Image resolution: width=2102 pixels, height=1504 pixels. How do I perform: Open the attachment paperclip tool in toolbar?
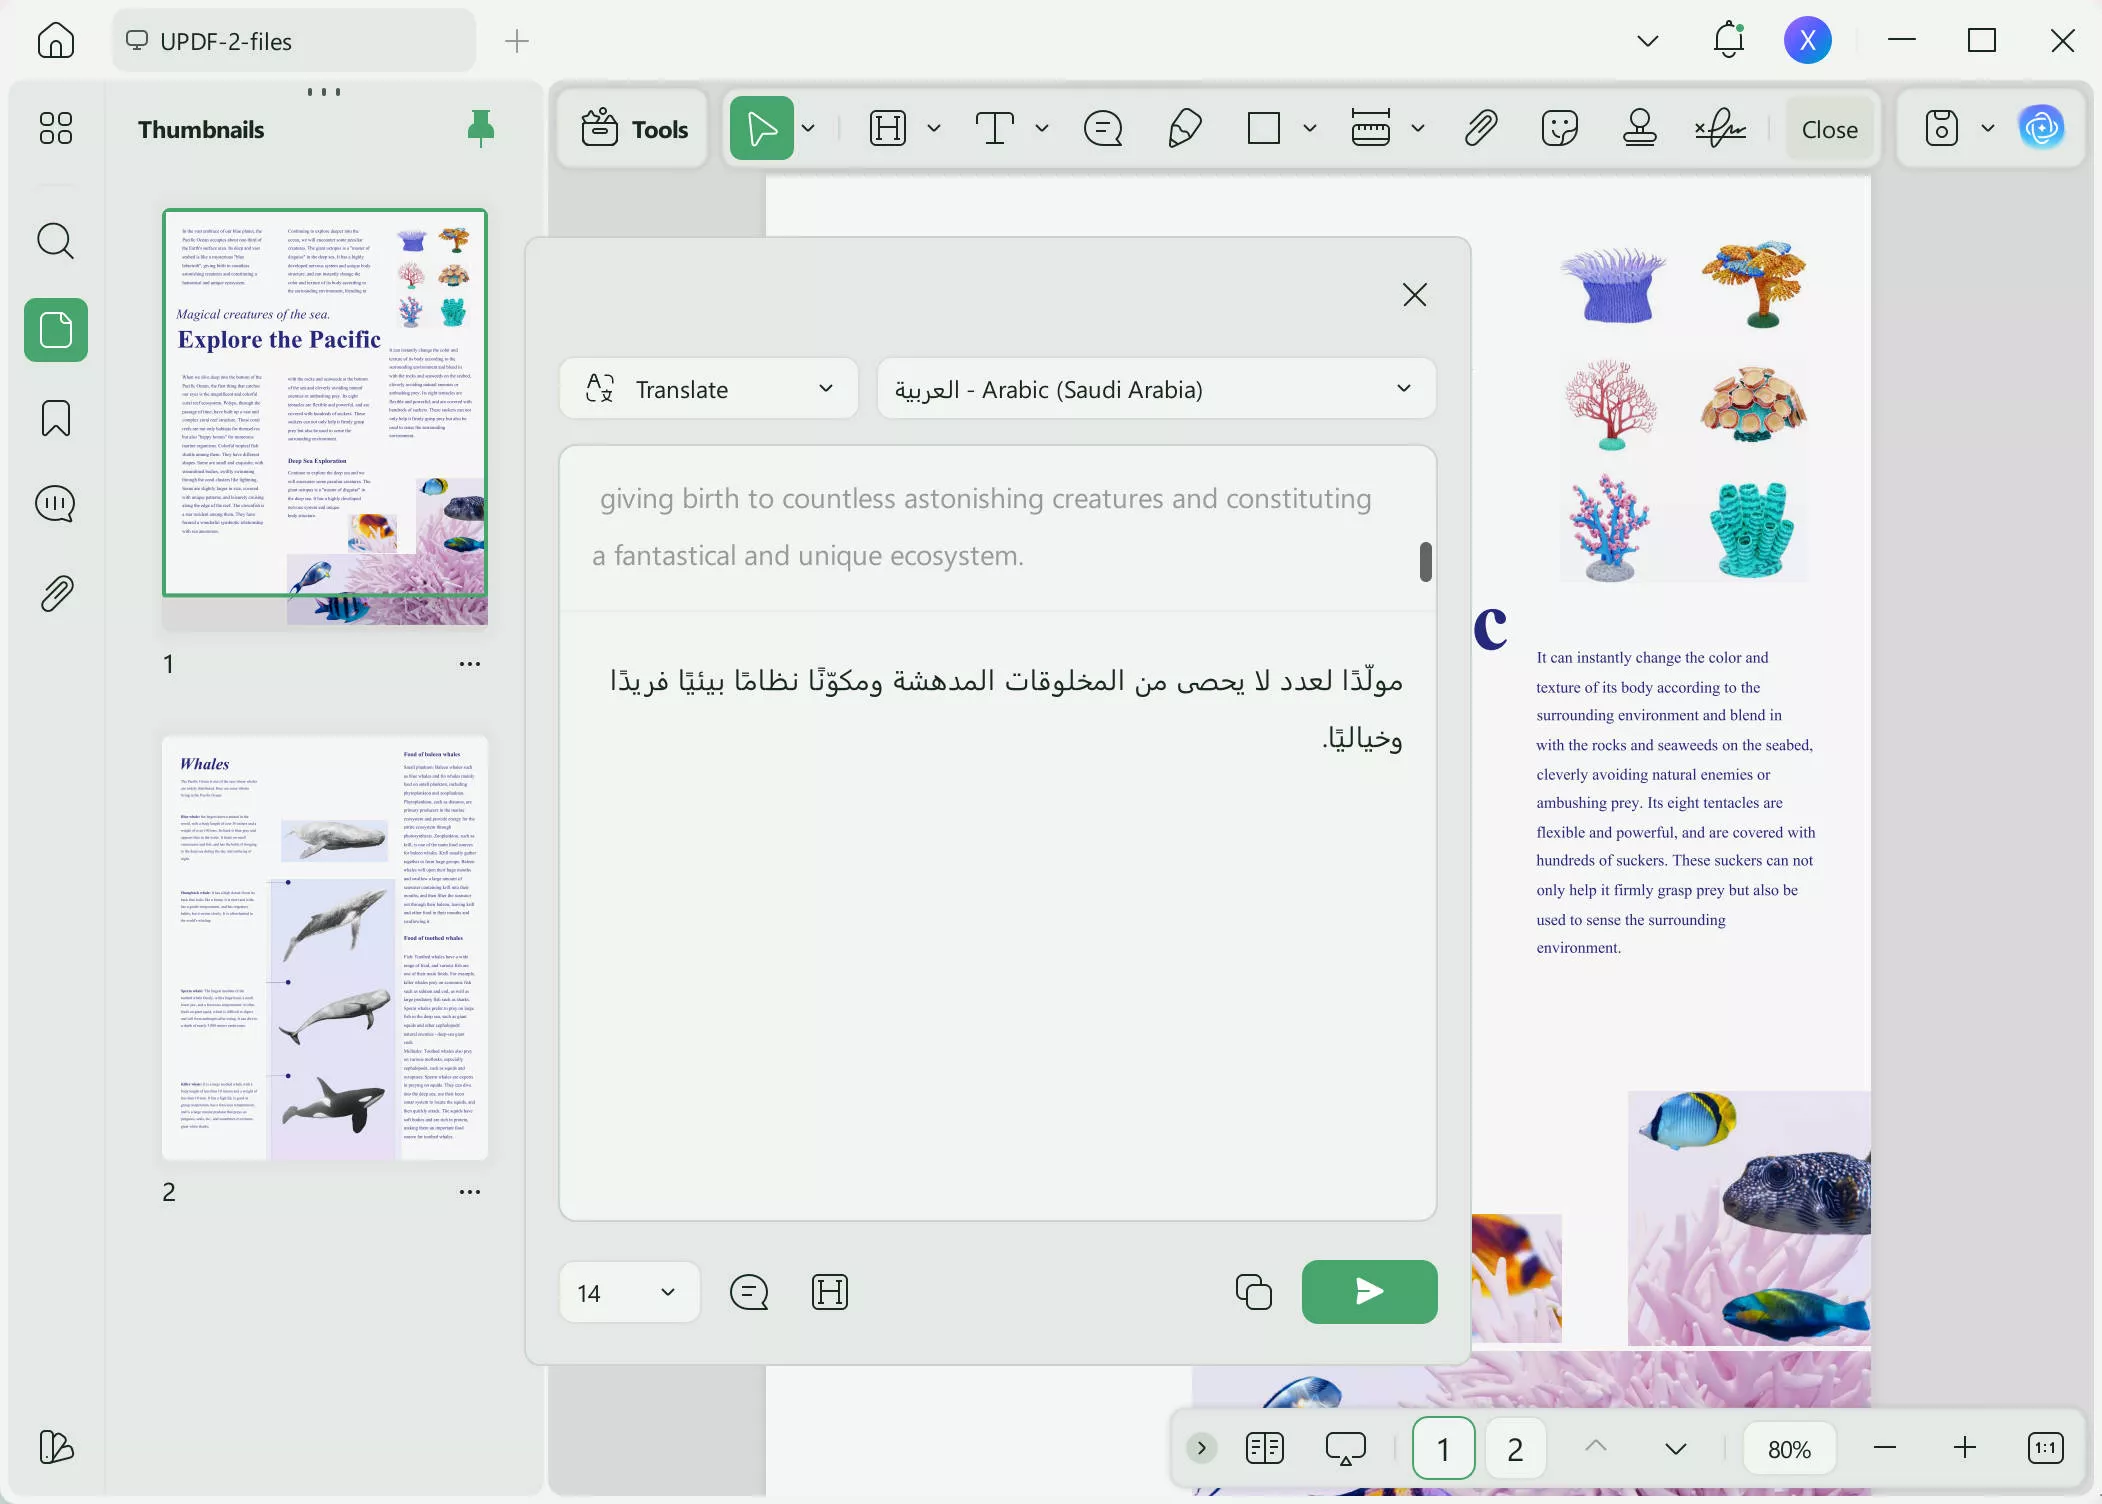[x=1480, y=129]
